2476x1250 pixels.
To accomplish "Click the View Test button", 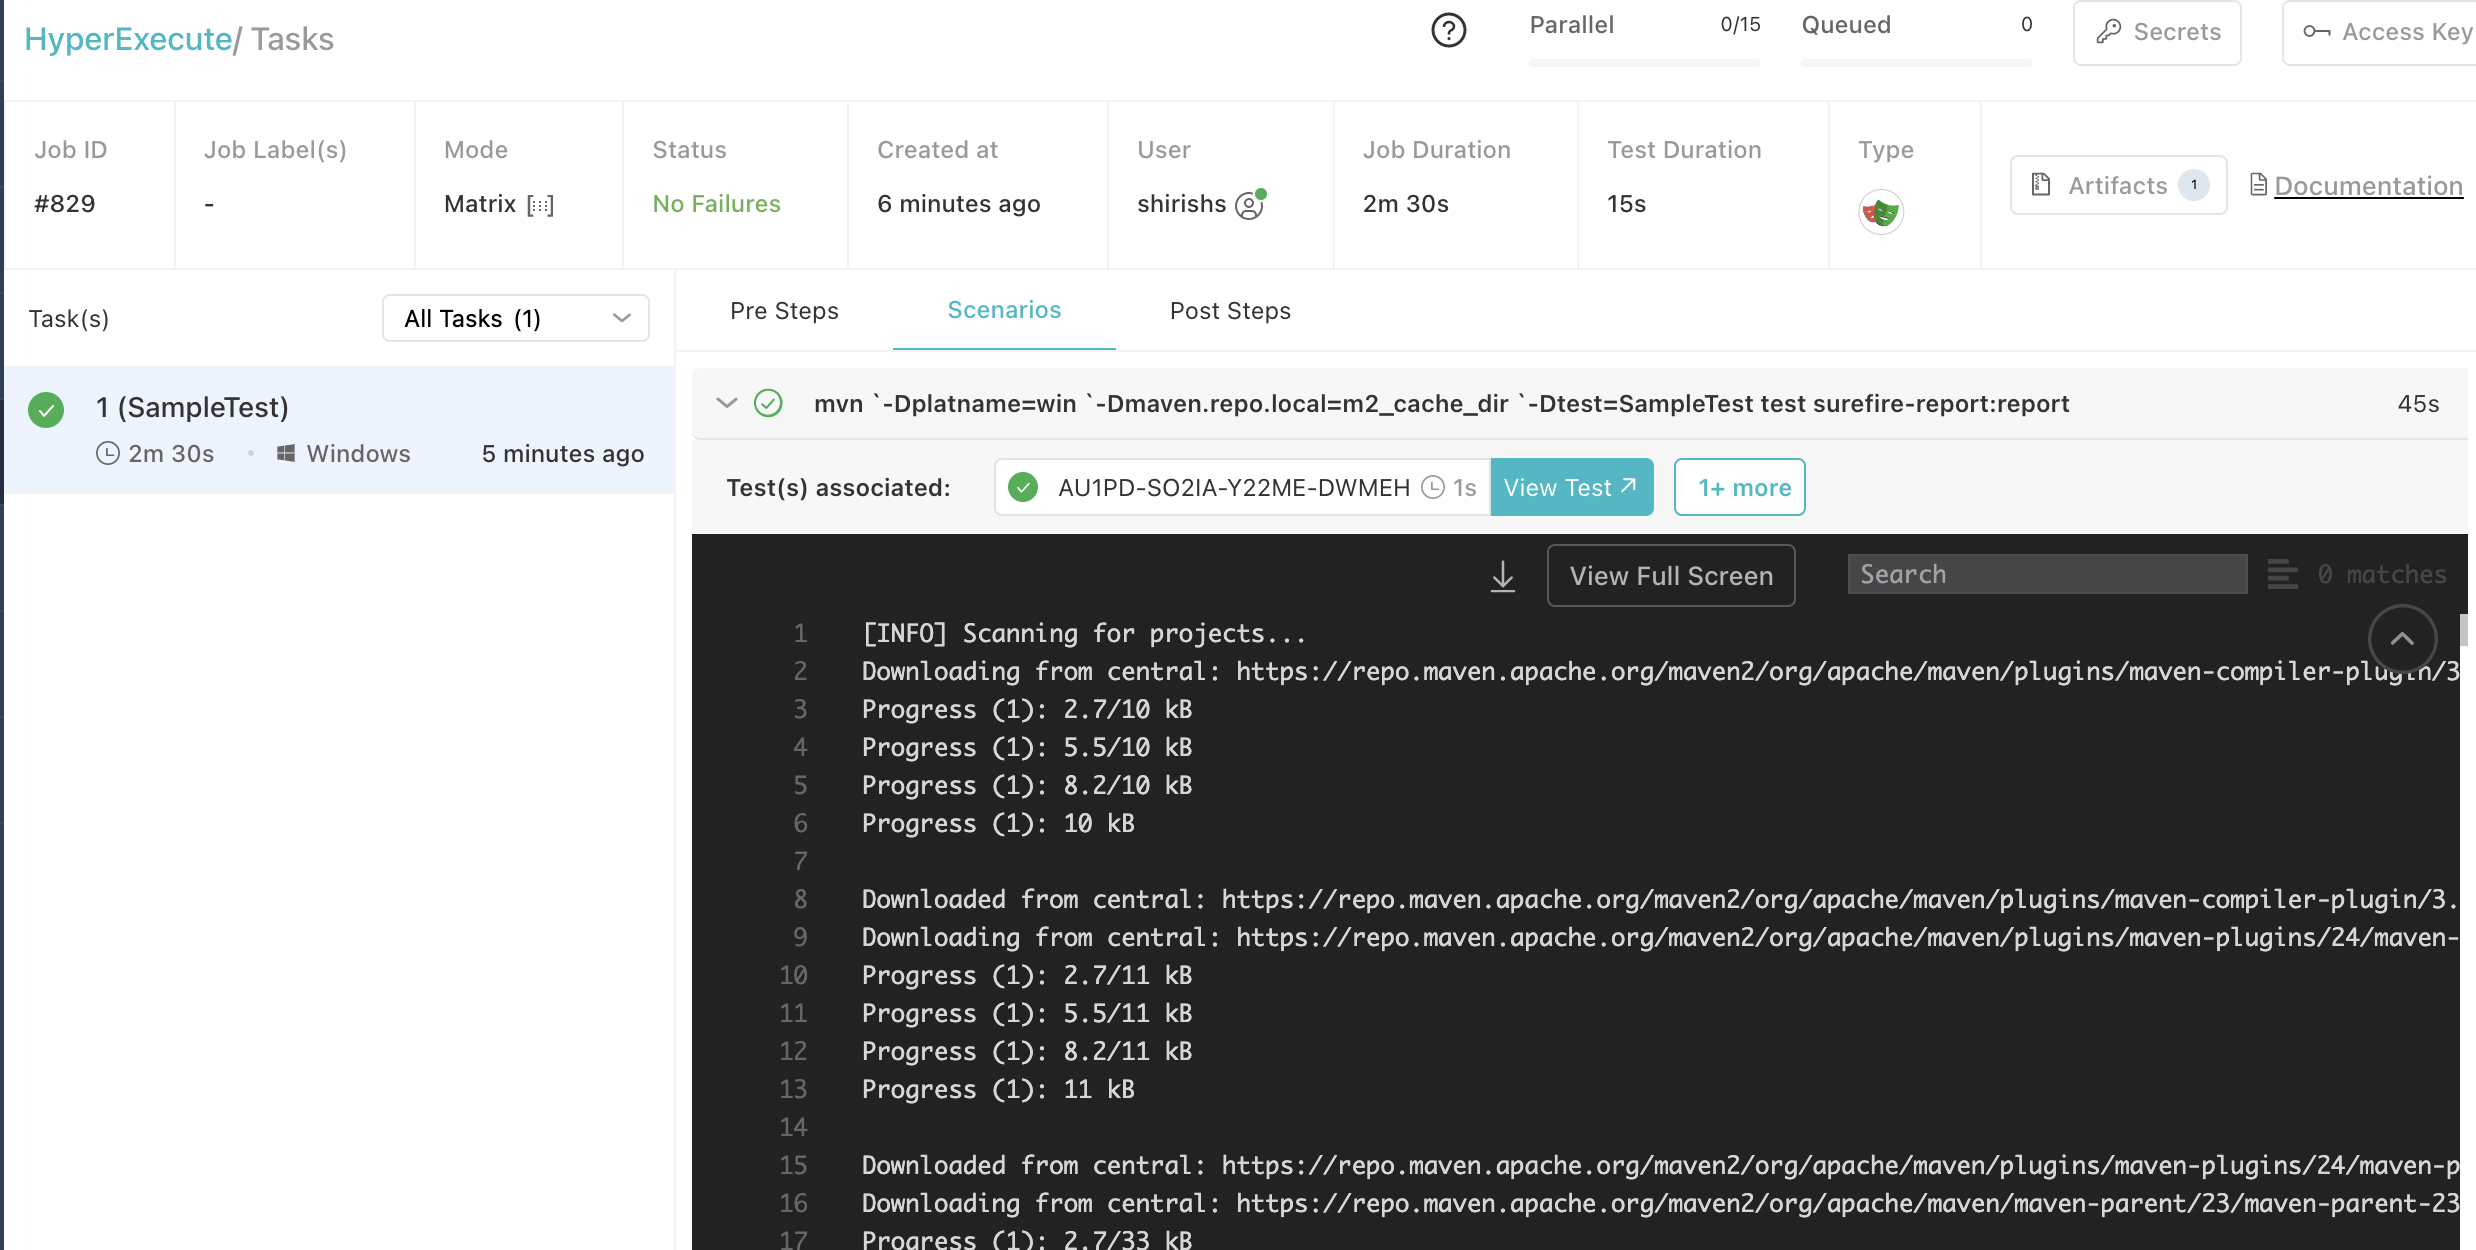I will pos(1570,487).
